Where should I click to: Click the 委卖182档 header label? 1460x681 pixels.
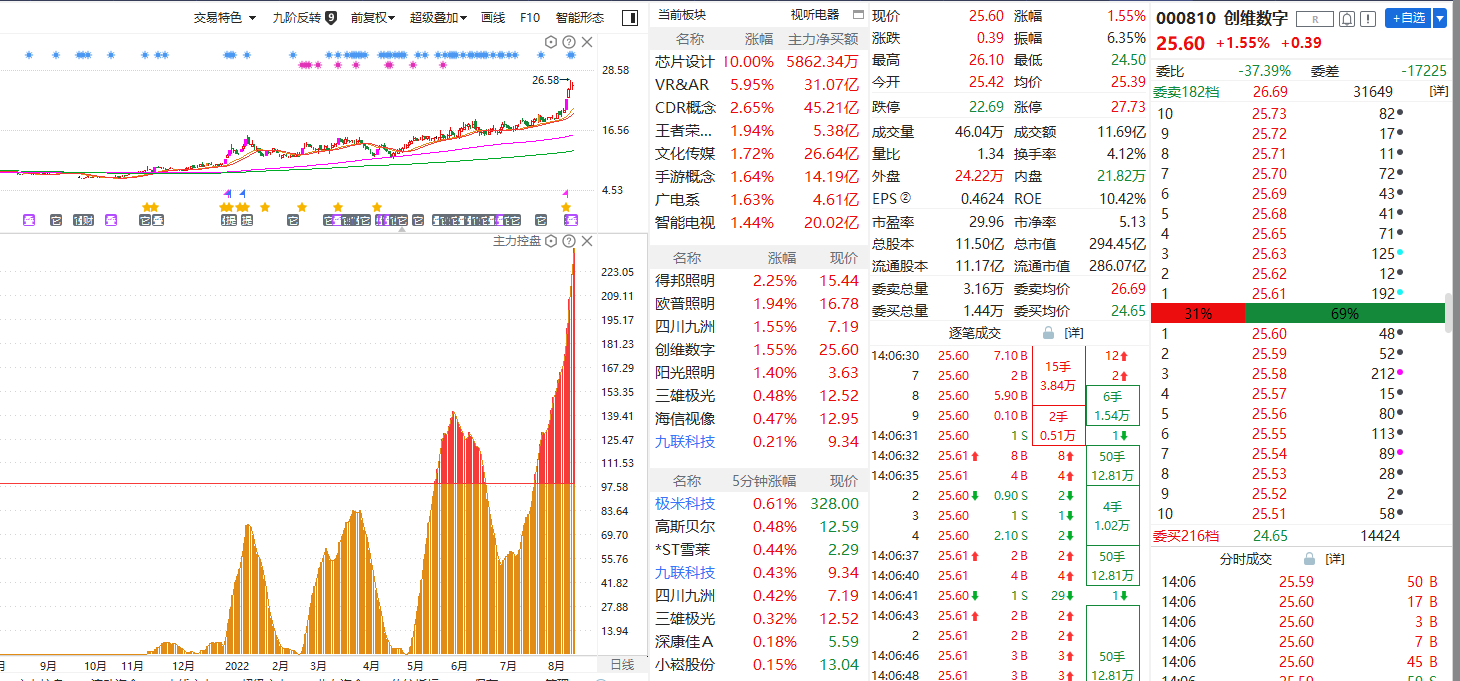[1186, 91]
